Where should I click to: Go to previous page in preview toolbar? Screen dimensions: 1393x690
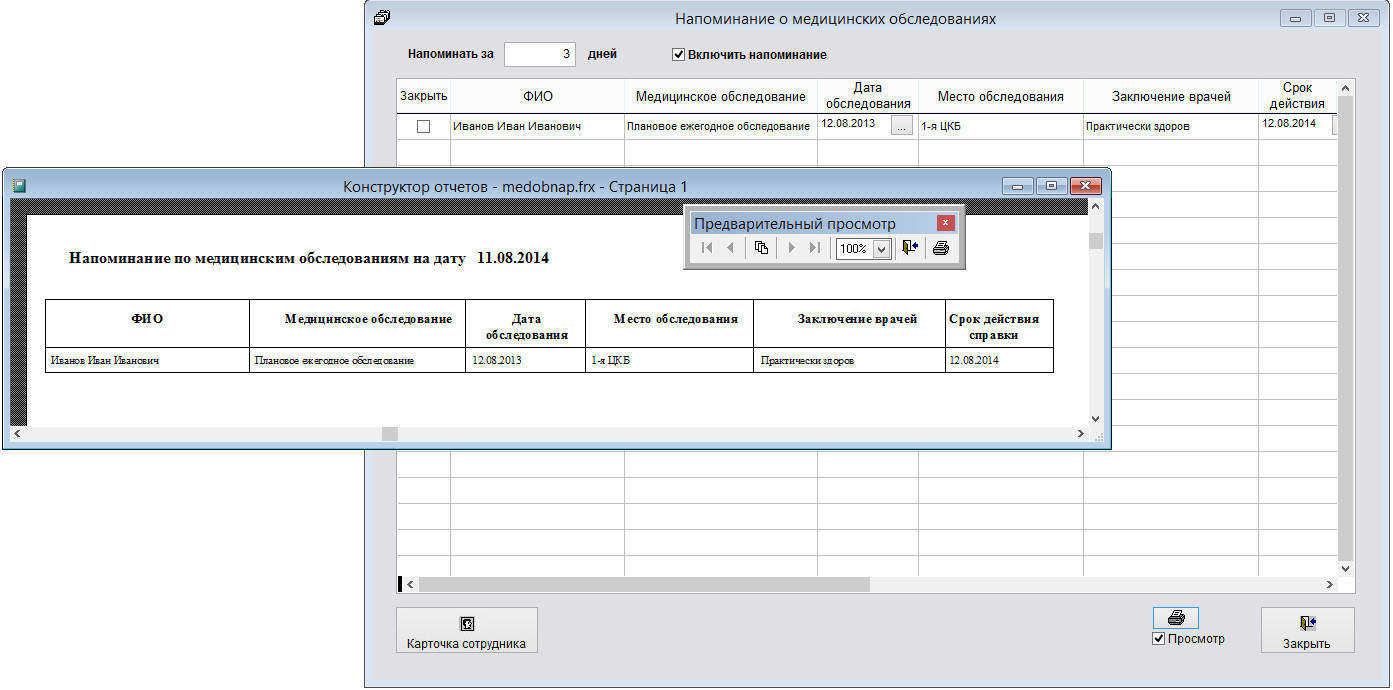tap(730, 249)
